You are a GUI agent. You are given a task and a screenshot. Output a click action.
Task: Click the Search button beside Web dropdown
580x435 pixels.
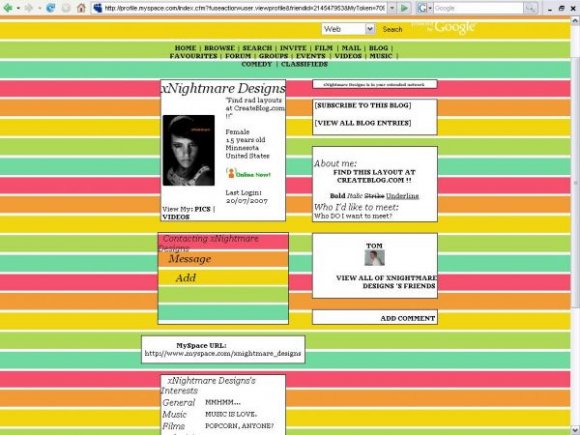click(x=392, y=29)
